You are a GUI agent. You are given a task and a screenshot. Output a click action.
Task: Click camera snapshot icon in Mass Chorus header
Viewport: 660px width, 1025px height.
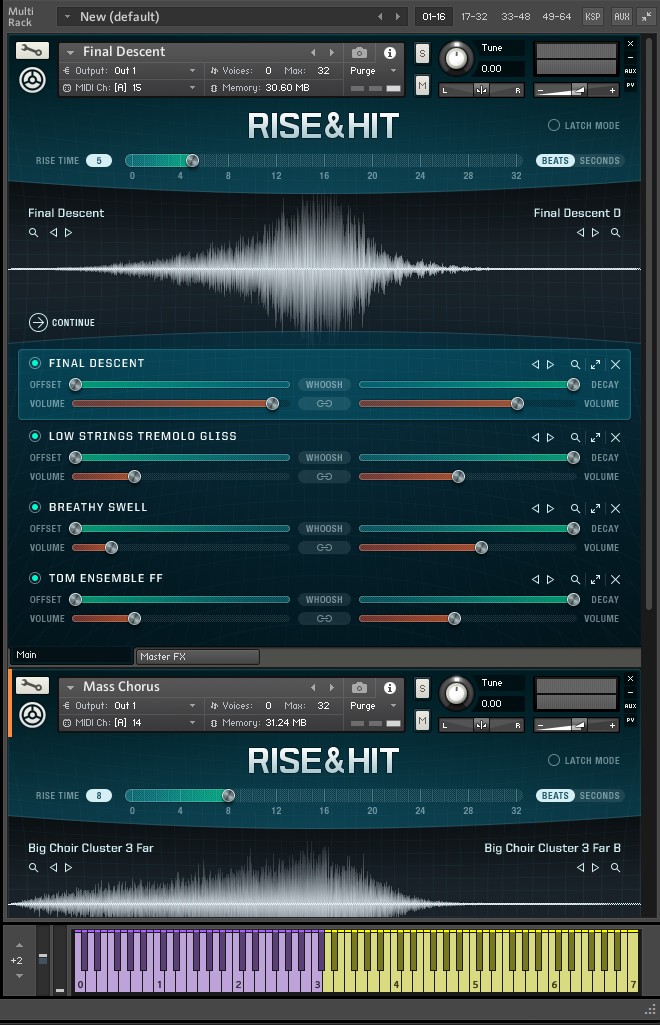359,687
